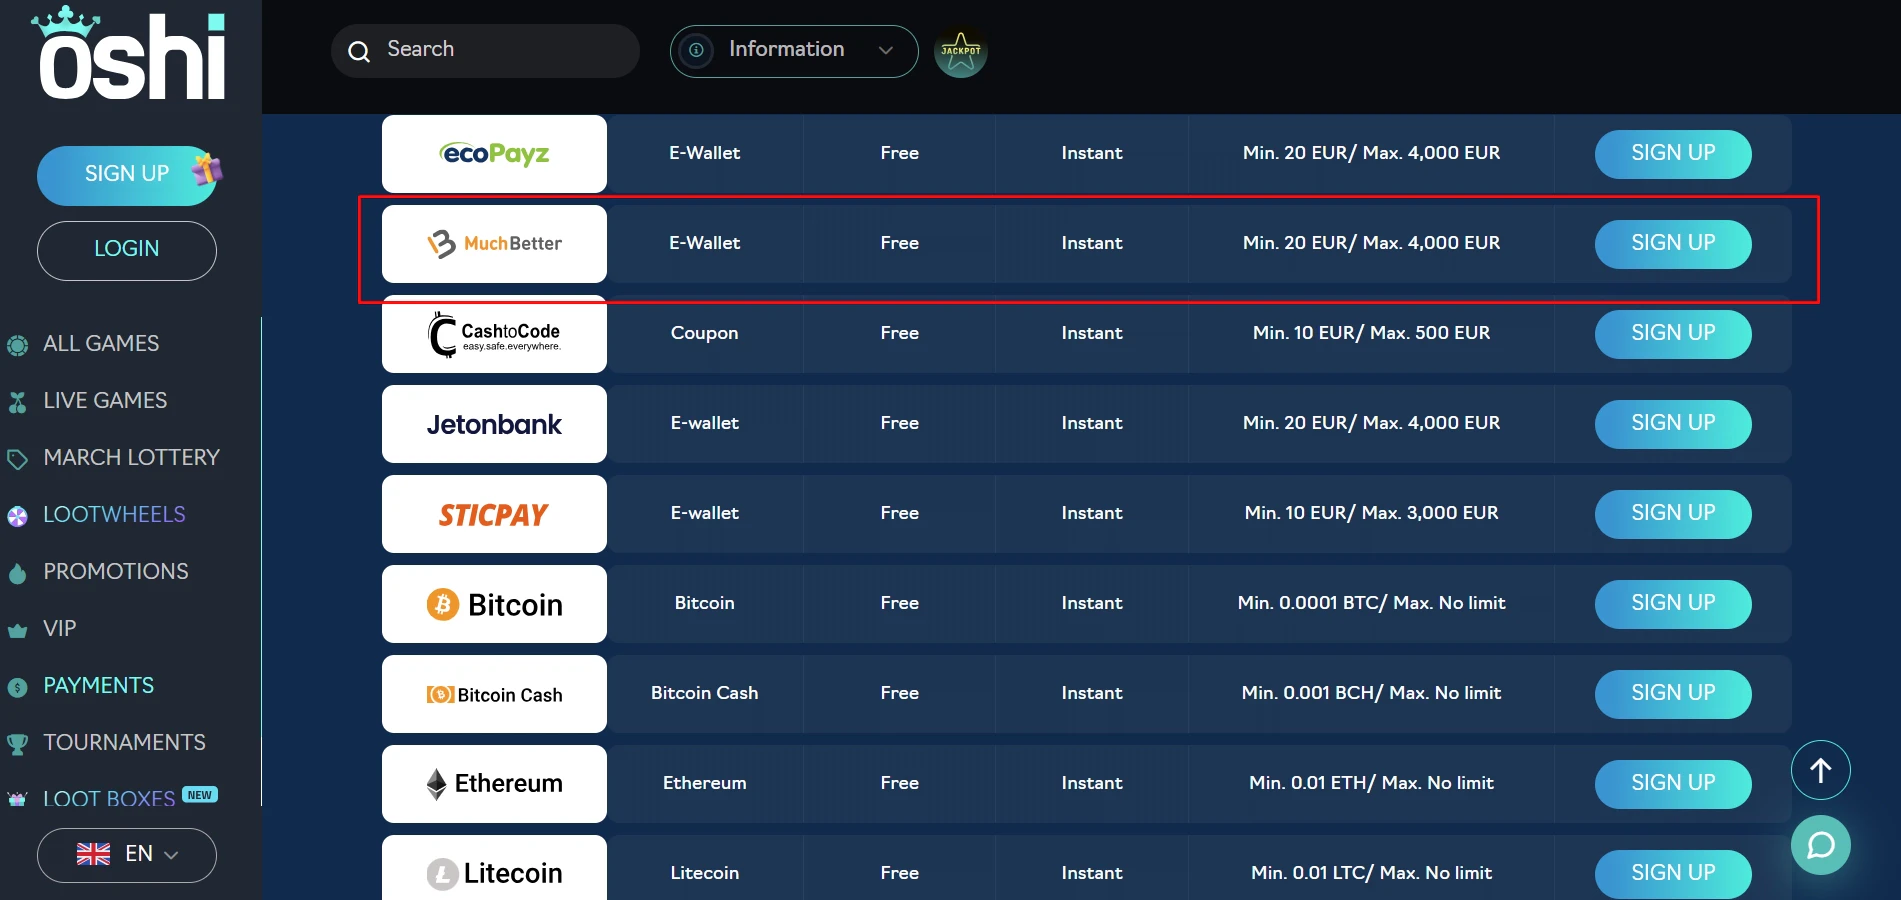
Task: Click the scroll-to-top arrow button
Action: tap(1820, 770)
